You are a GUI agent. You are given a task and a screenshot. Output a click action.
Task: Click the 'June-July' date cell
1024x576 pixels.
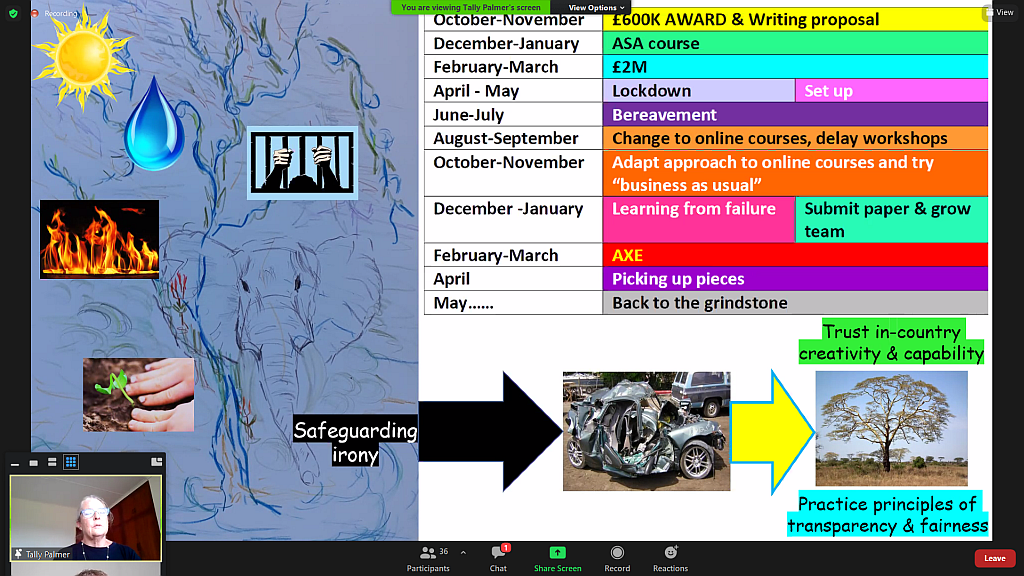[x=513, y=115]
